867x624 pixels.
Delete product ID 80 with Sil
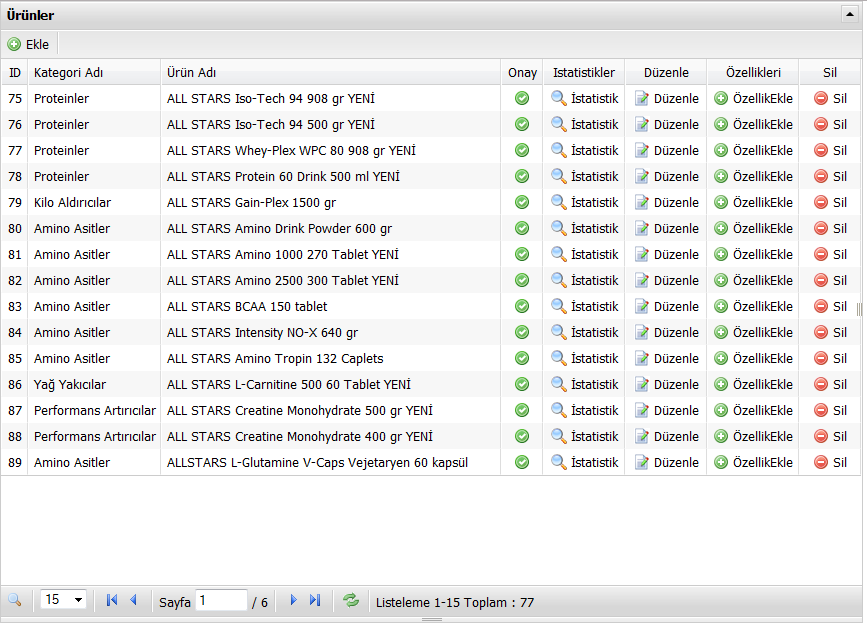pyautogui.click(x=831, y=228)
